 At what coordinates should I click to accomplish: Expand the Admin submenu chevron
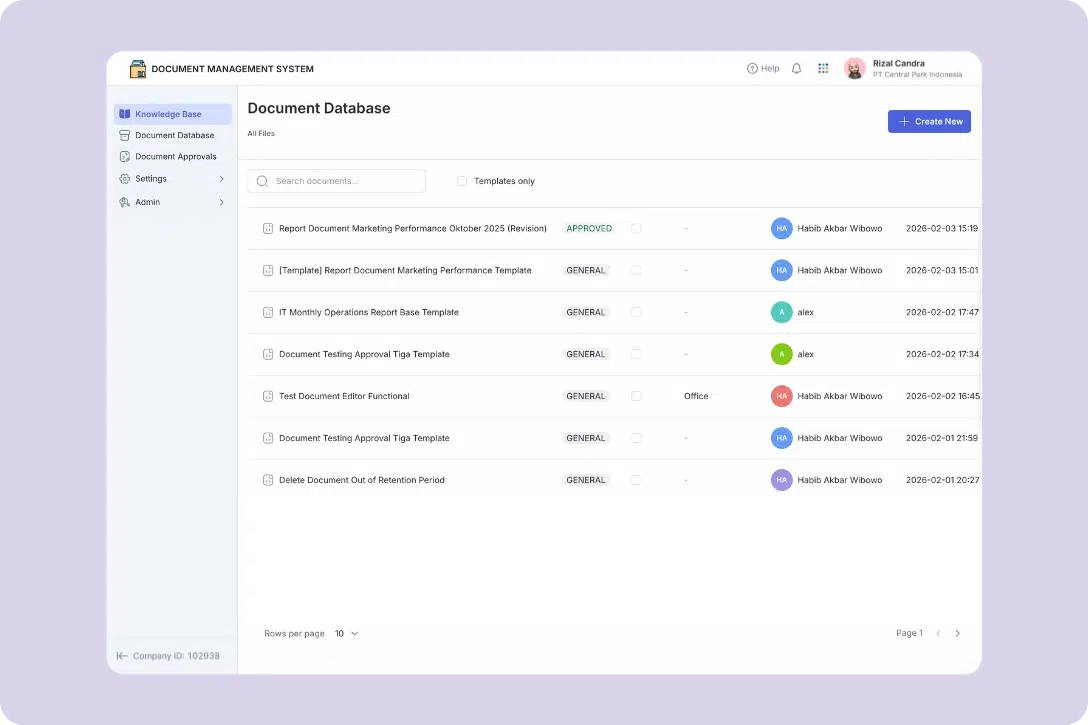[222, 200]
